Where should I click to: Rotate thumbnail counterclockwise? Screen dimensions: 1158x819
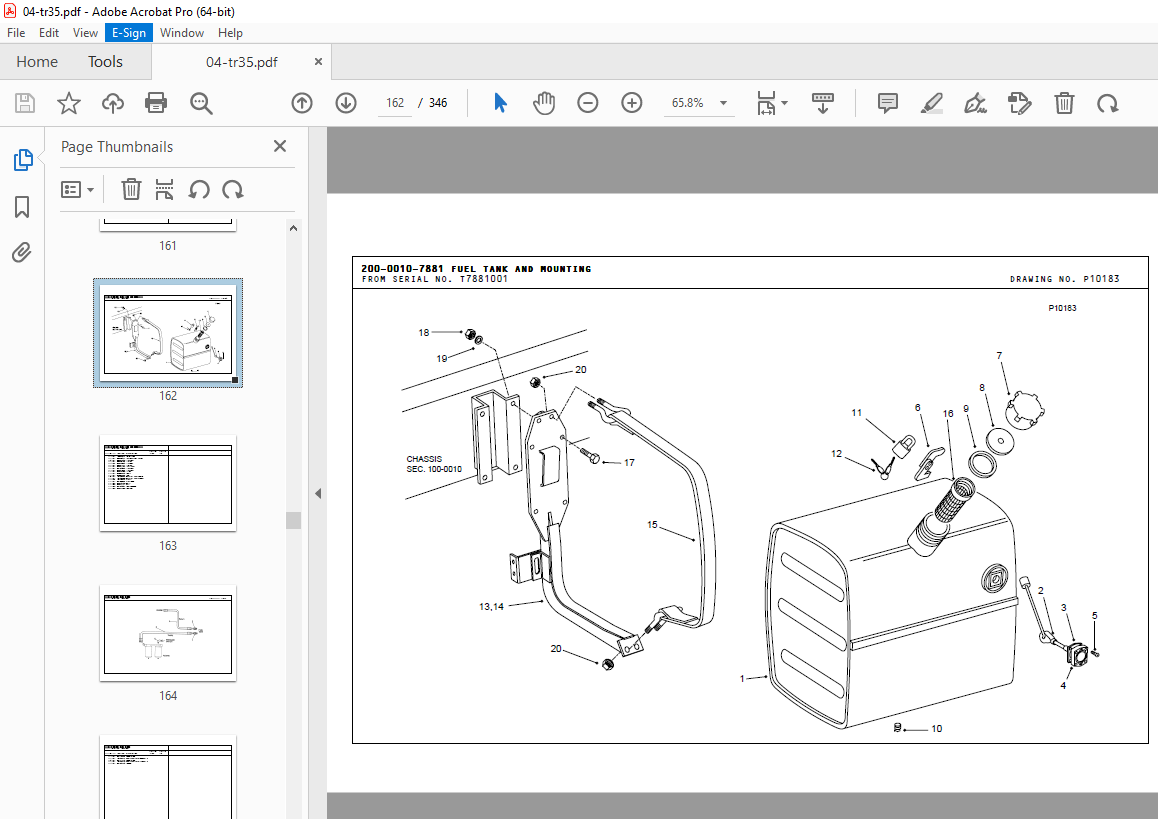pyautogui.click(x=199, y=190)
